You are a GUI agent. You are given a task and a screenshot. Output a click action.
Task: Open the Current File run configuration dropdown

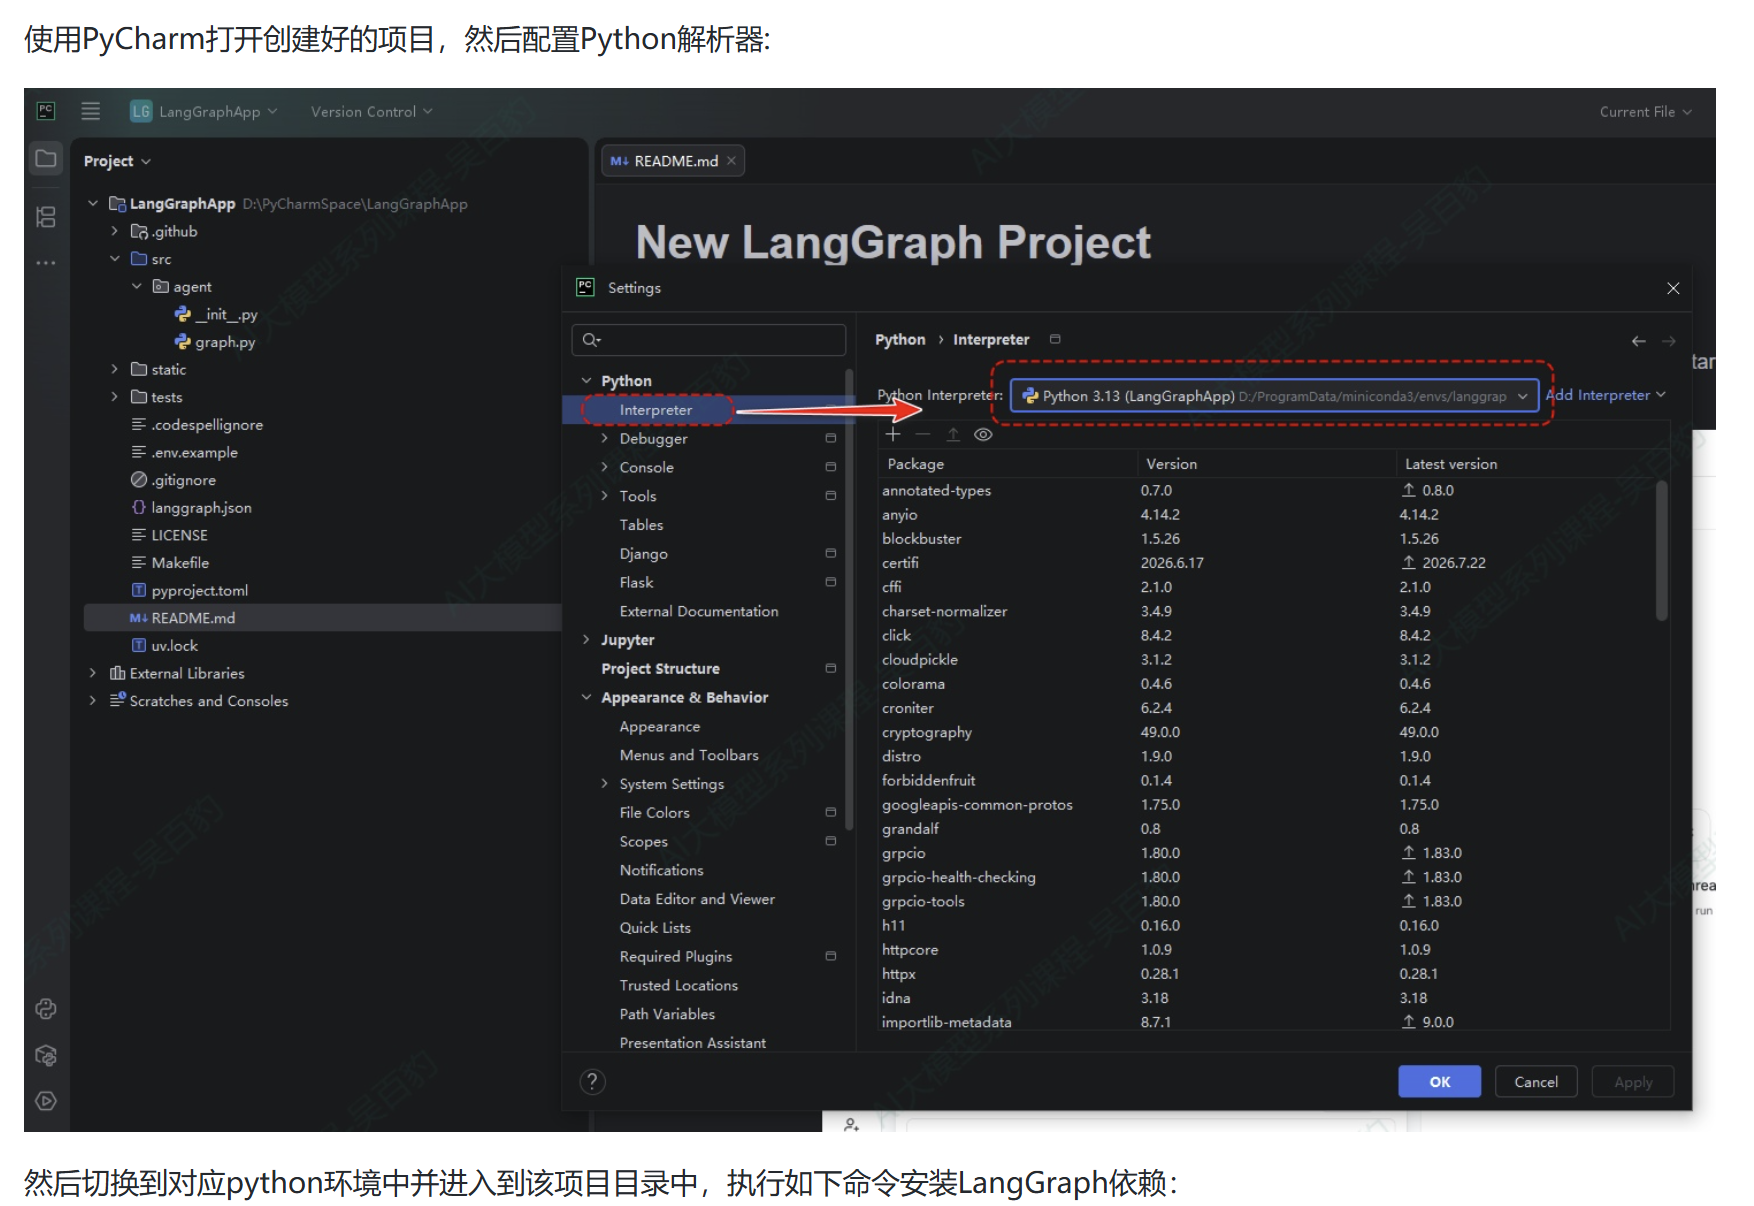1645,112
